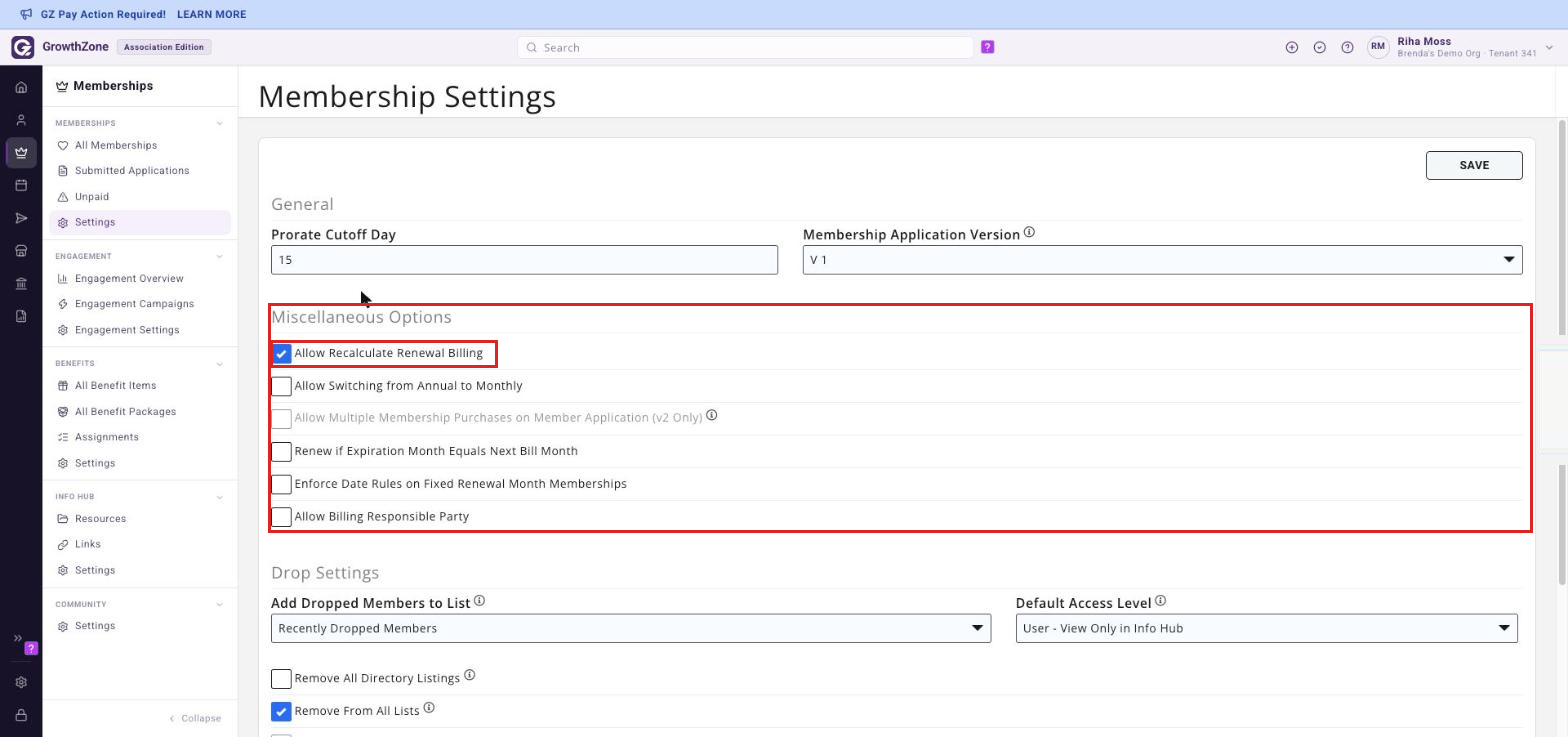Click the lock icon at rail bottom
This screenshot has width=1568, height=737.
pos(21,715)
